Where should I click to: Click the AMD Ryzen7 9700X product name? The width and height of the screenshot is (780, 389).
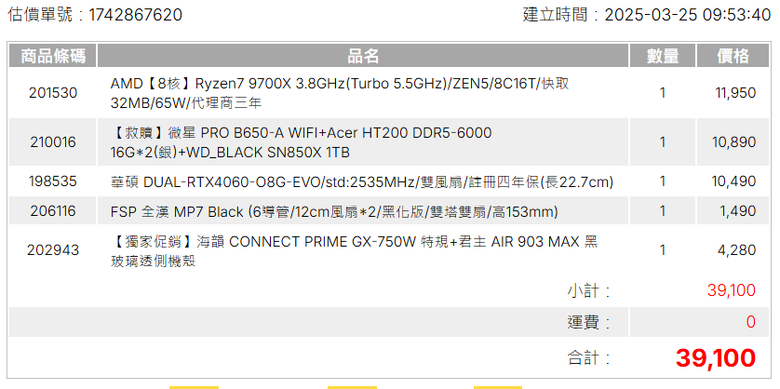(x=339, y=93)
